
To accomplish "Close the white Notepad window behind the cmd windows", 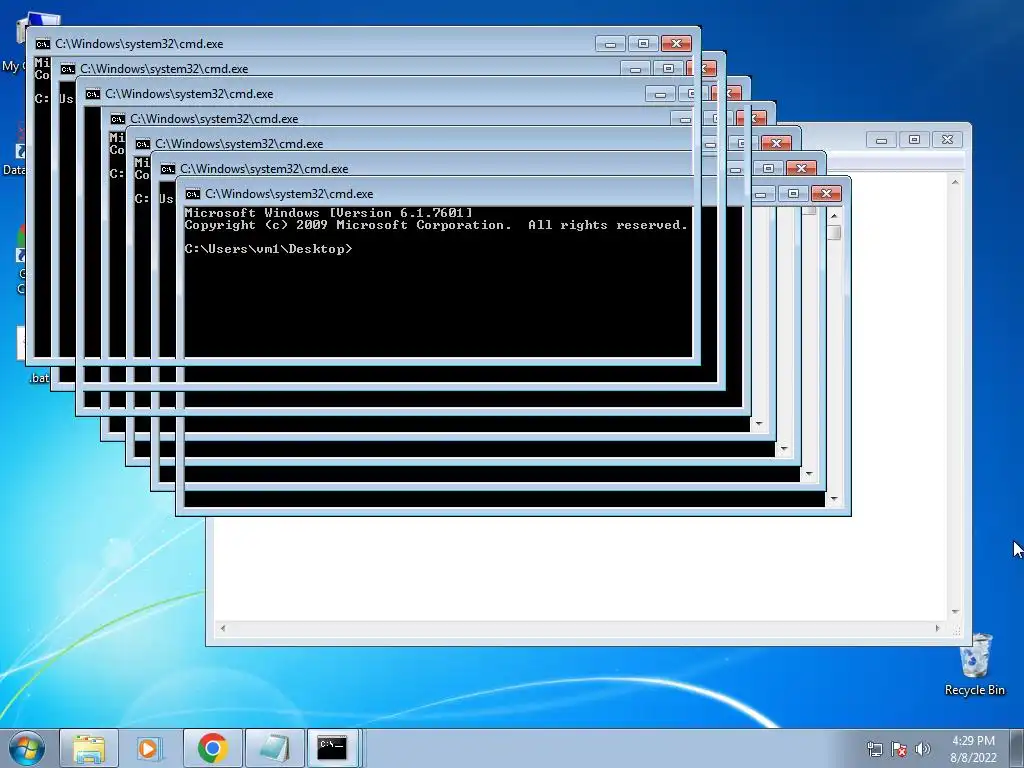I will click(x=948, y=140).
